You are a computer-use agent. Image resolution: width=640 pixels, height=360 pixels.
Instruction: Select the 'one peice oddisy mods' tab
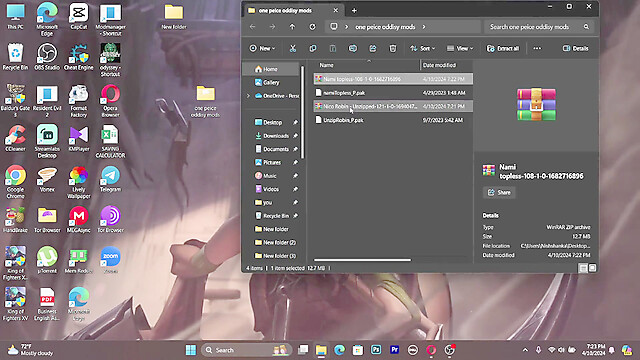point(293,11)
